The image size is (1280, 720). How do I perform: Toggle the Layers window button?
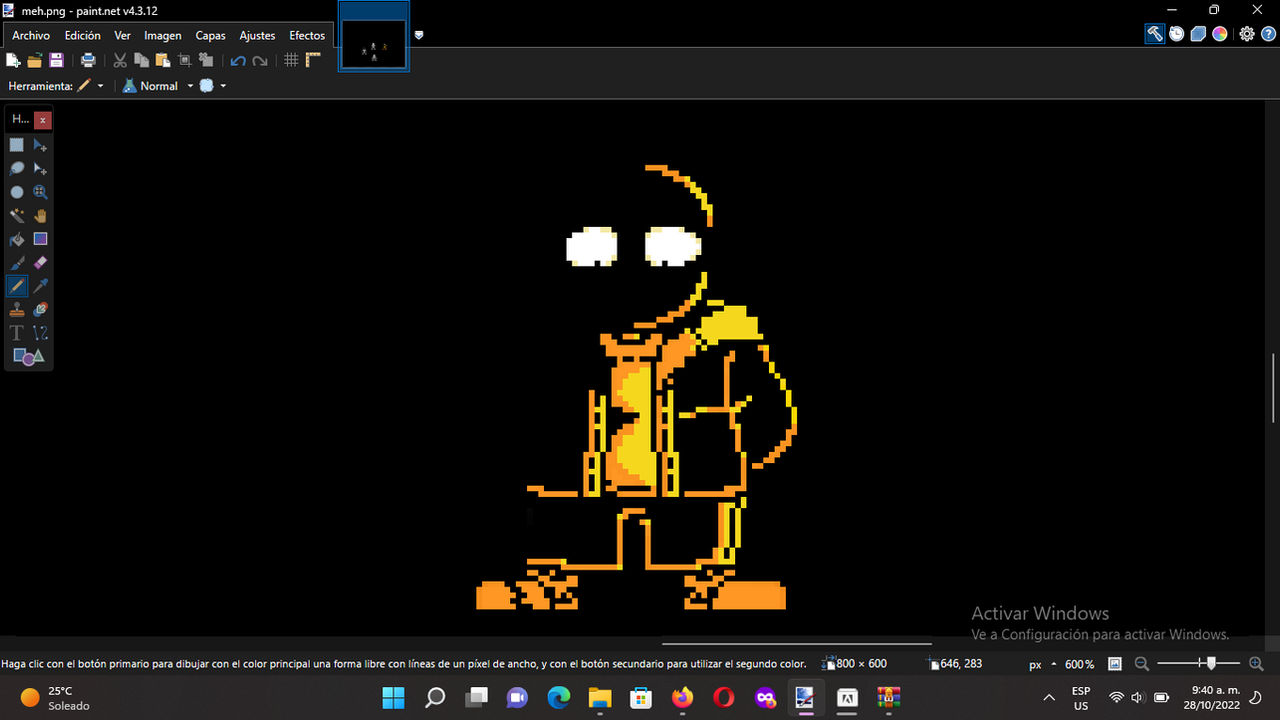tap(1198, 34)
